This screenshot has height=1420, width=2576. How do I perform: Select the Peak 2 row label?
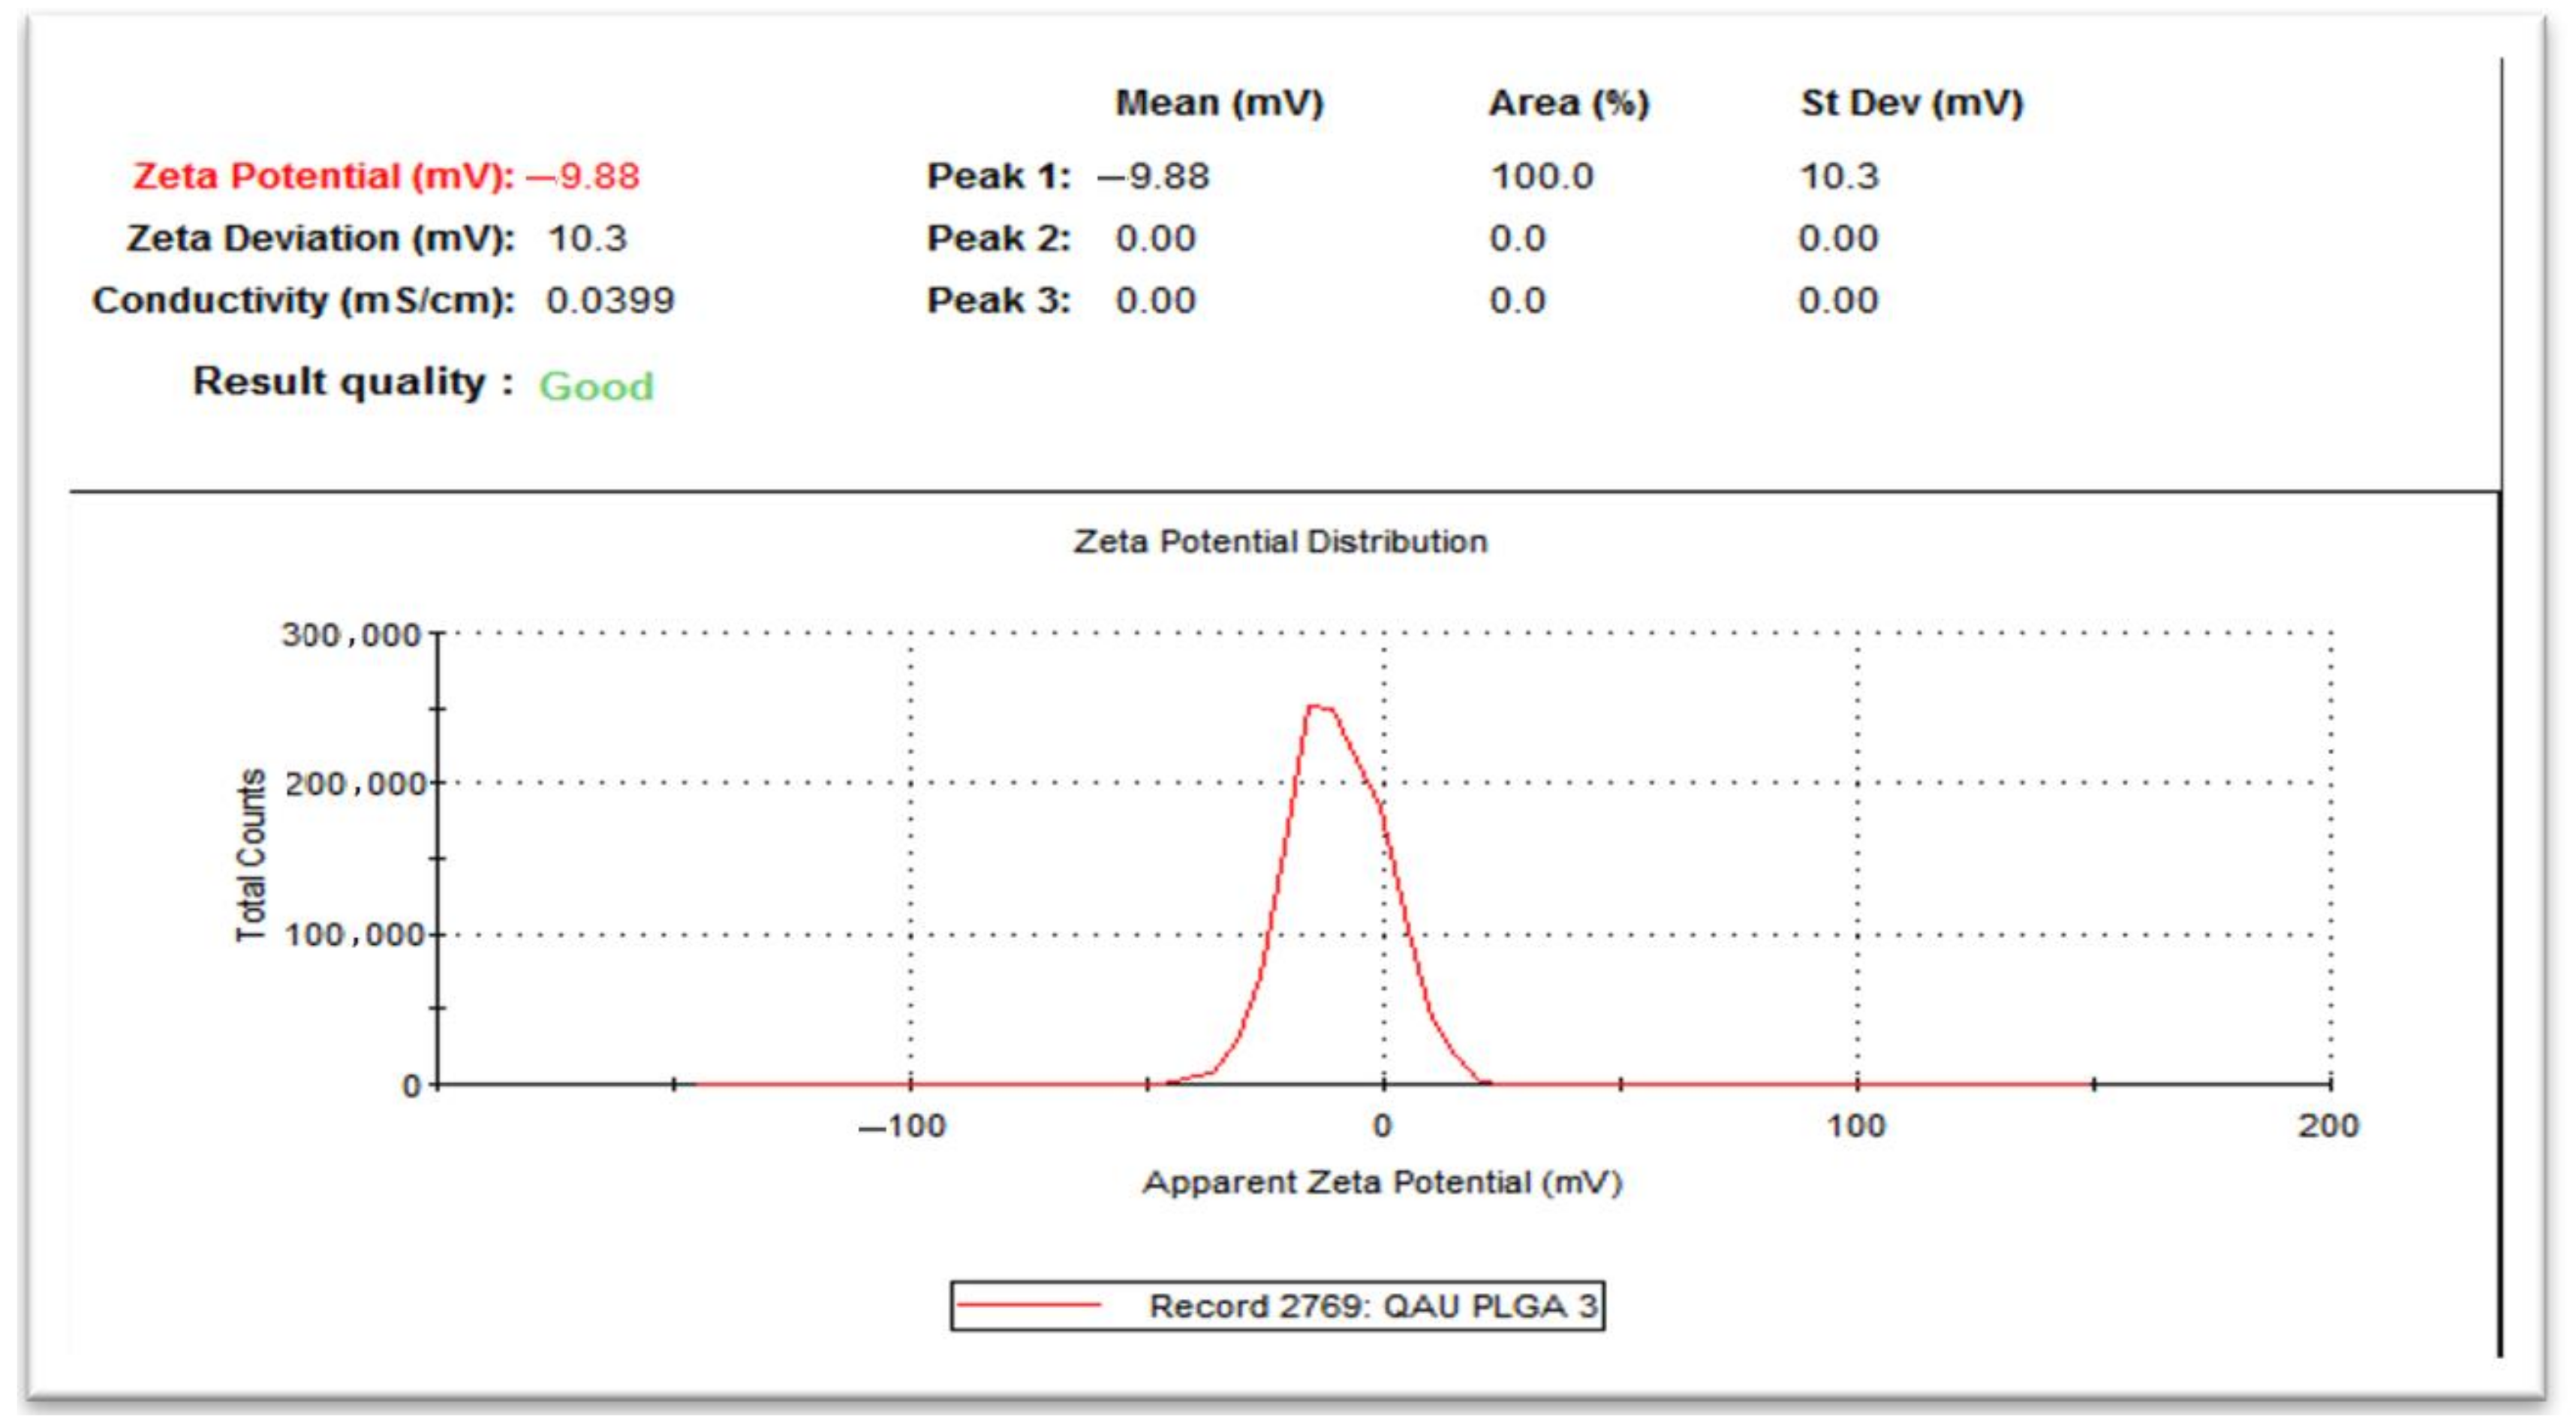pos(998,238)
